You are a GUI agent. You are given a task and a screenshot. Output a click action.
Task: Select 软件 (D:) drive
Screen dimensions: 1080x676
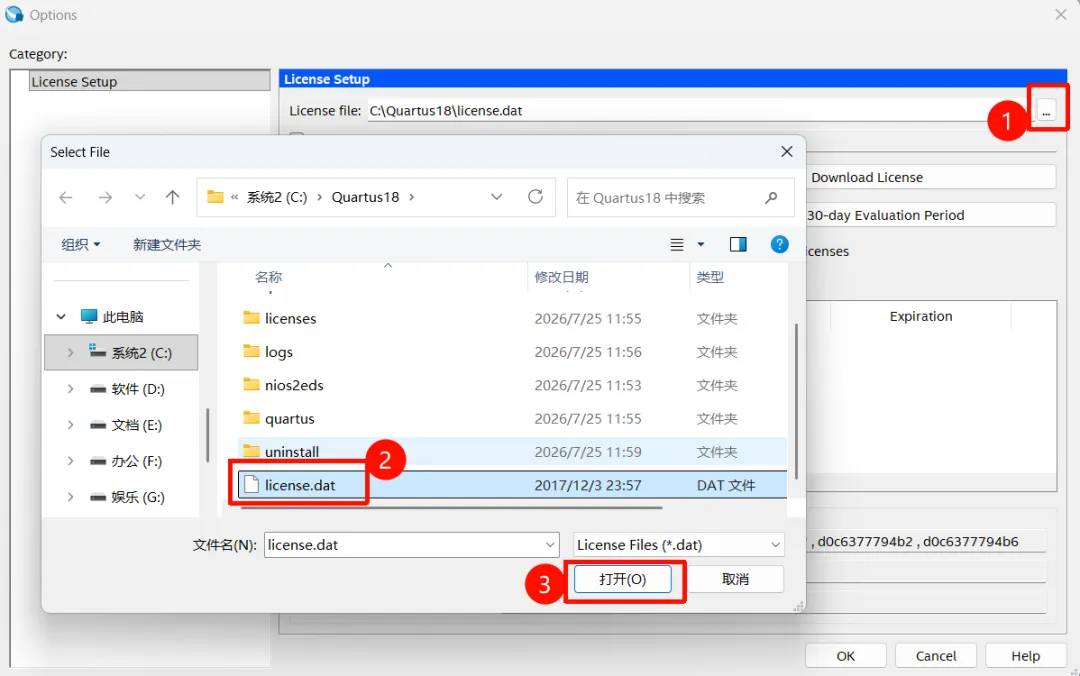pos(127,389)
